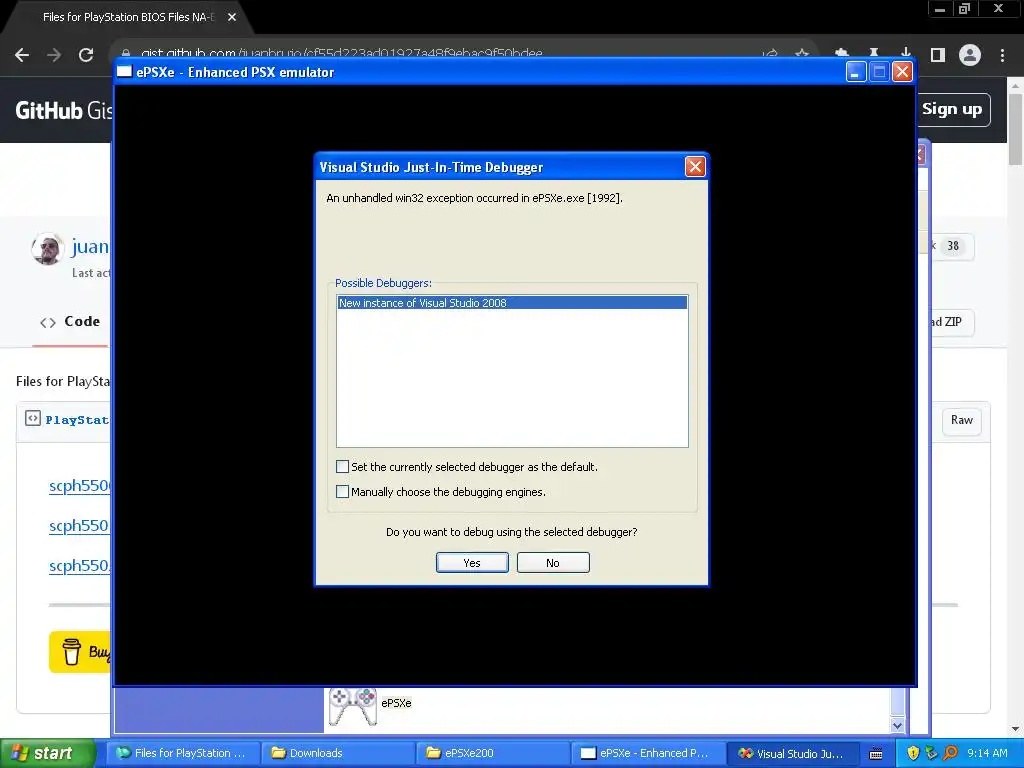Switch to 'ePSXe - Enhanced P...' taskbar button

pos(648,753)
